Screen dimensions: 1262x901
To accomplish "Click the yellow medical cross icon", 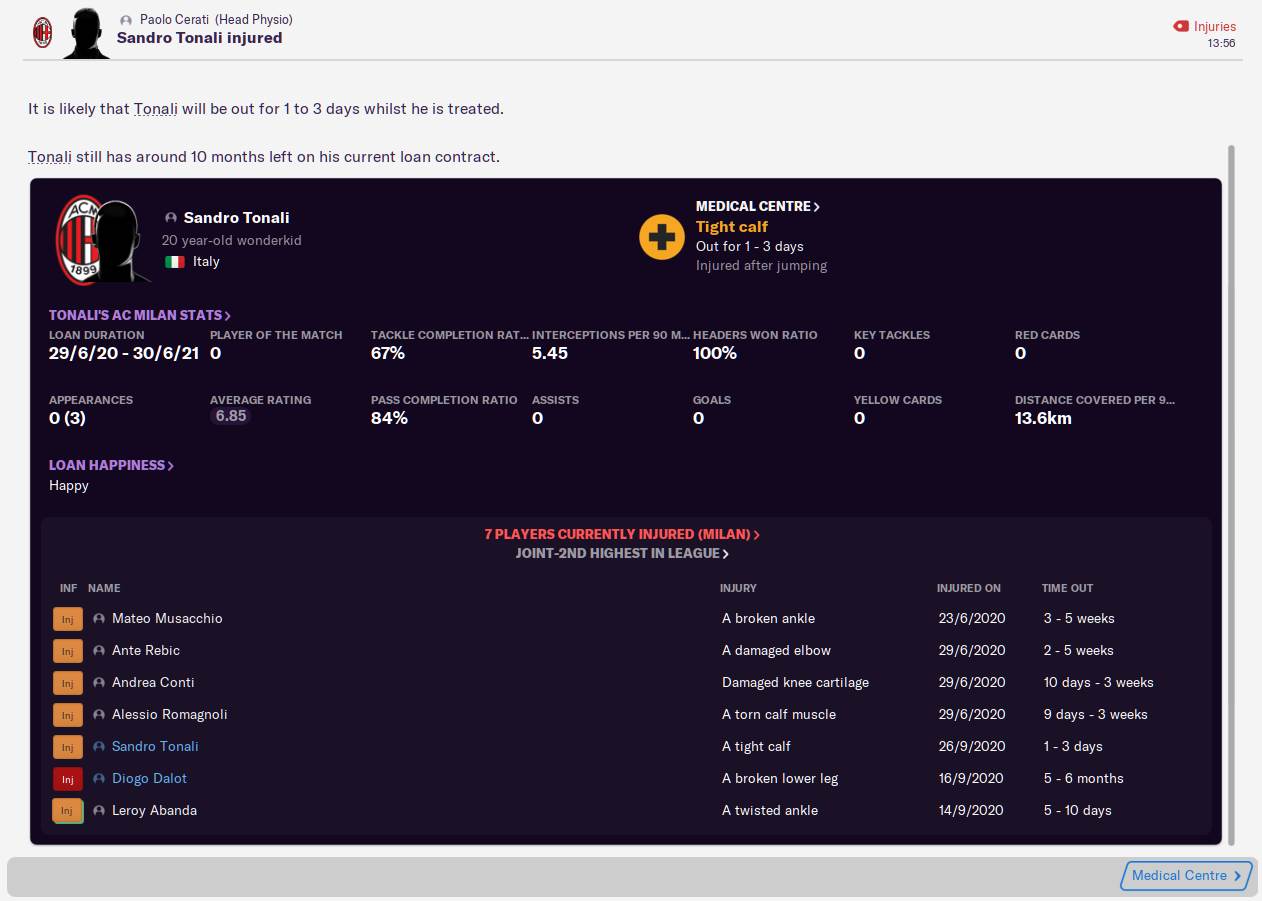I will 661,237.
